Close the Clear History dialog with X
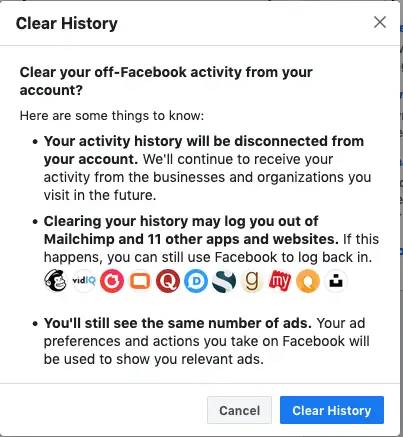The image size is (403, 437). pos(380,23)
